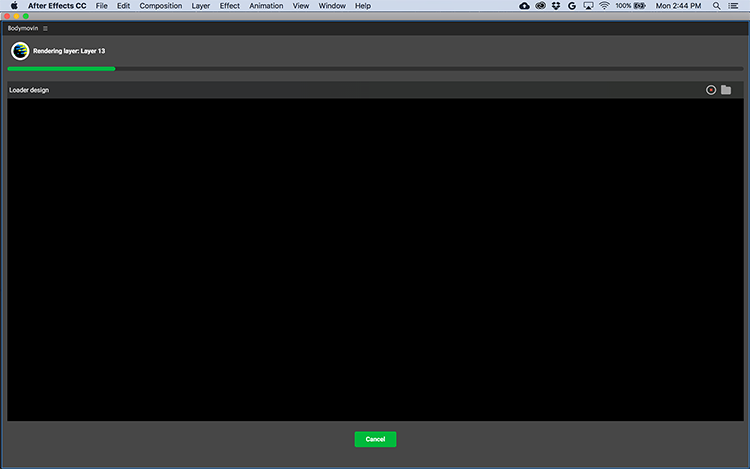Open the Edit menu
Screen dimensions: 750x469
[x=123, y=6]
